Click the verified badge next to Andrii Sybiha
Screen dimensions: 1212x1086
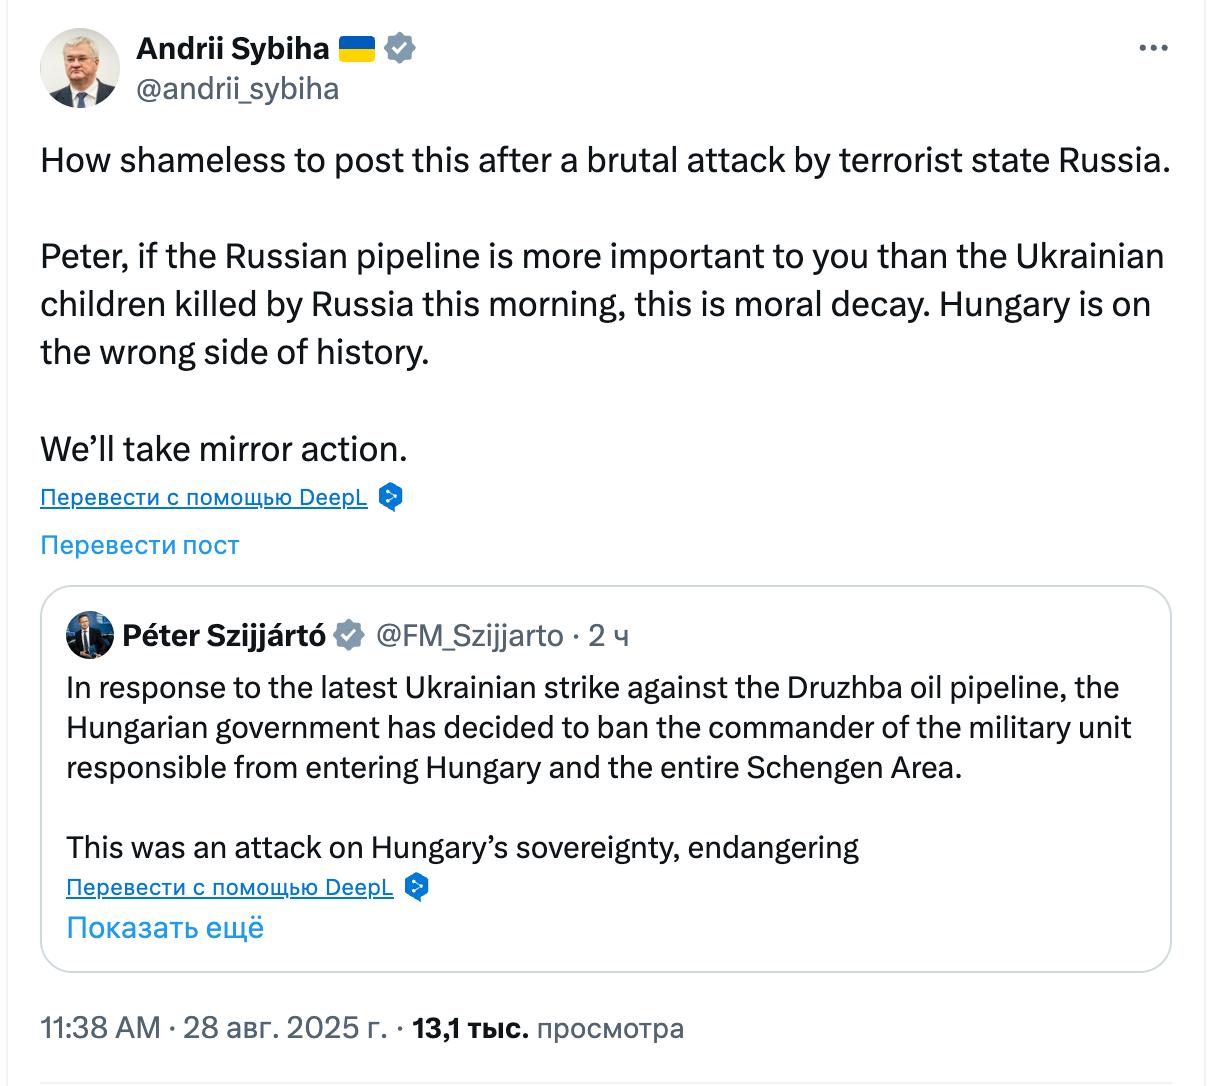(400, 48)
